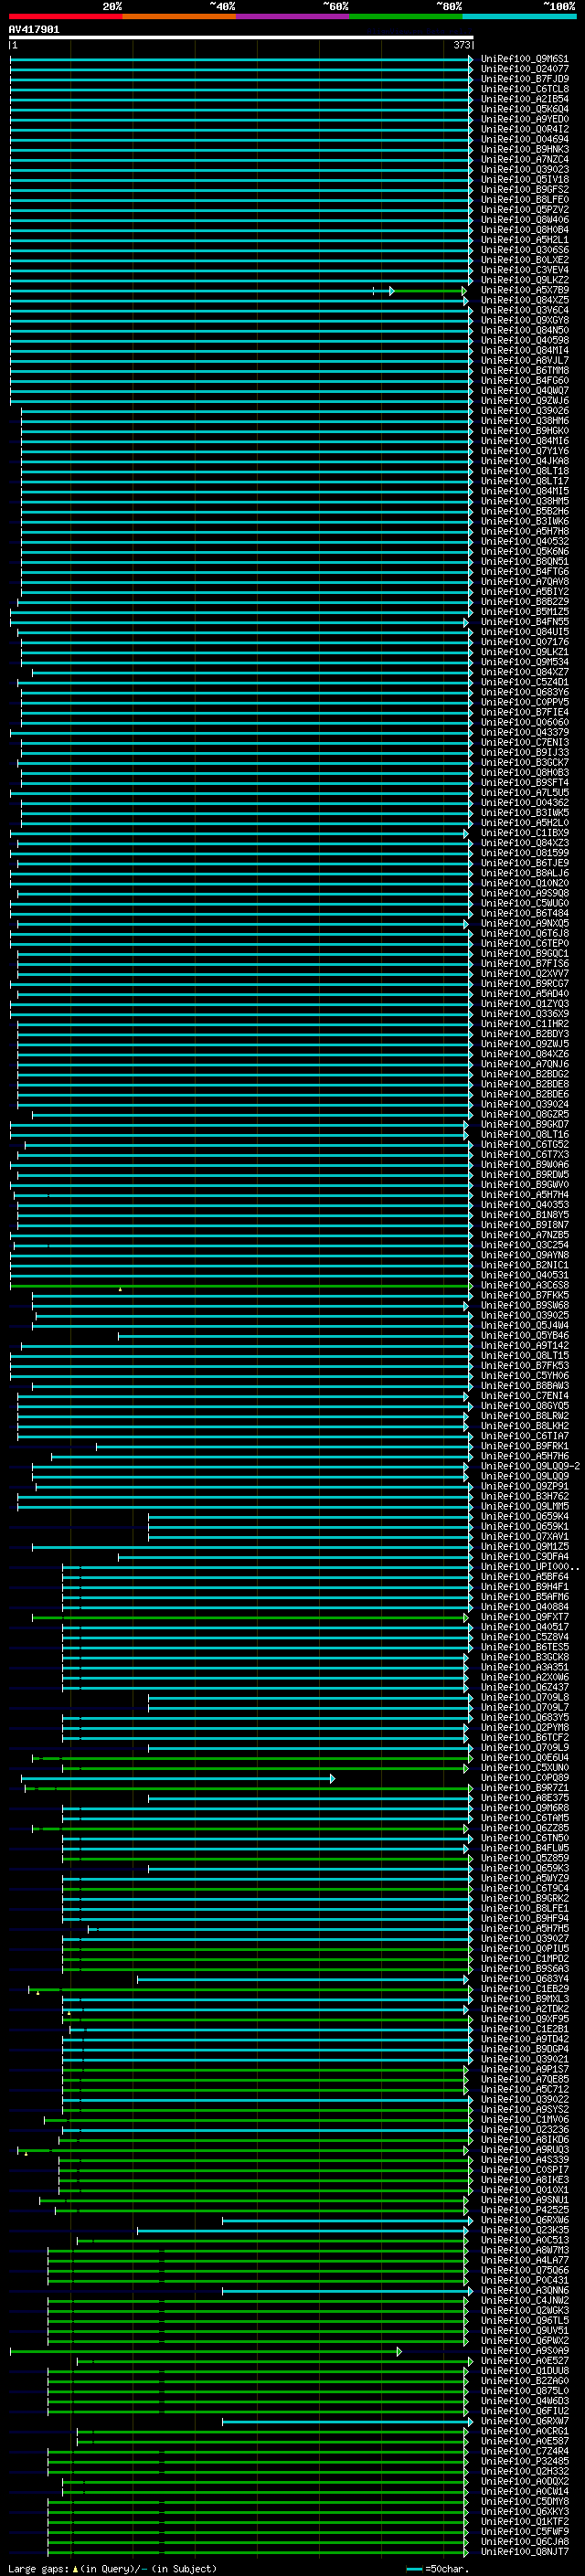Click the cyan ~100% identity legend segment
585x2576 pixels.
(x=519, y=17)
